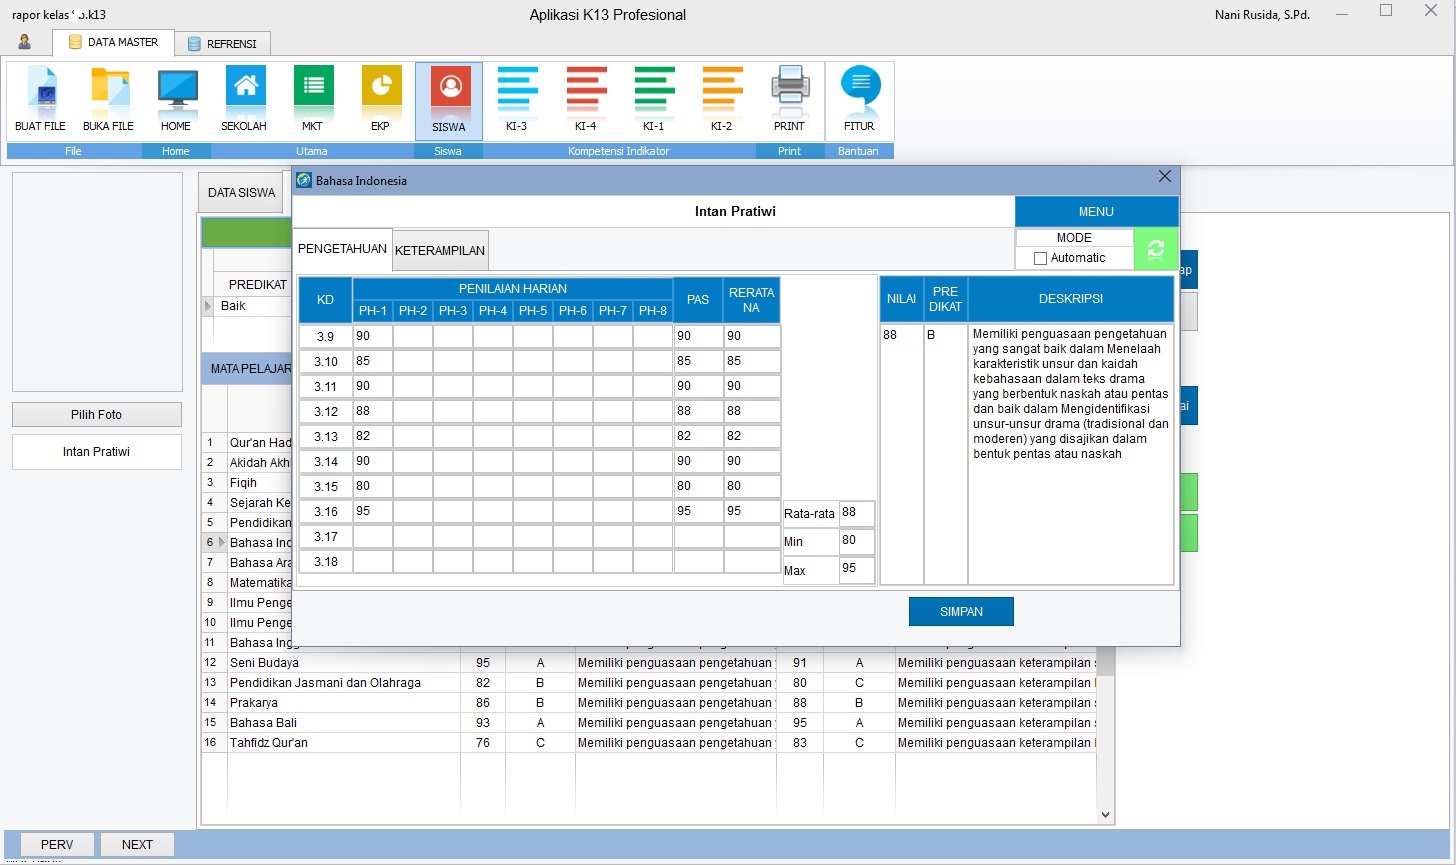Open the KI-2 indikator icon

point(721,98)
